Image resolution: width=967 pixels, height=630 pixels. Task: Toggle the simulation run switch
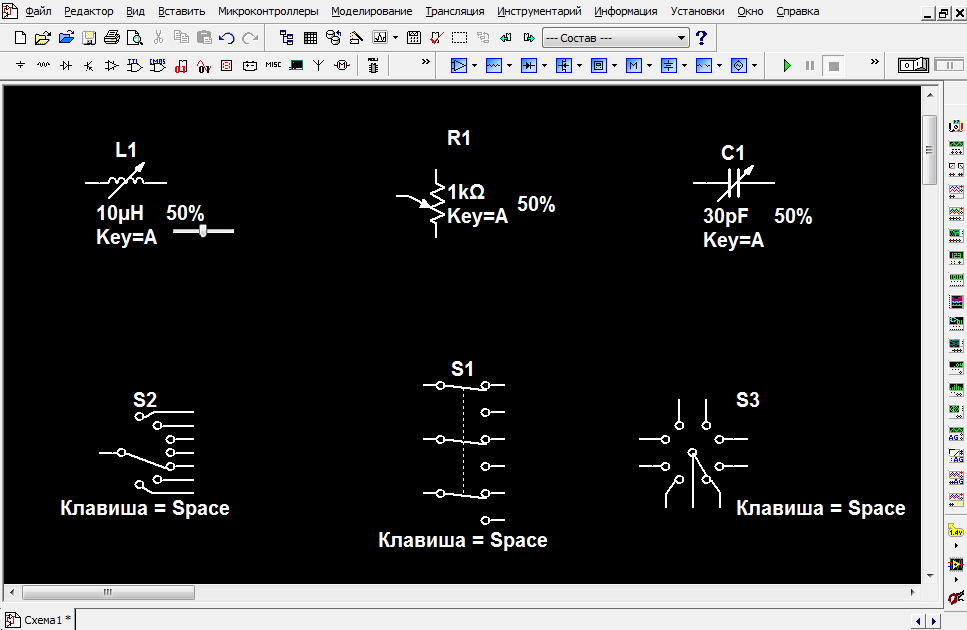(911, 65)
